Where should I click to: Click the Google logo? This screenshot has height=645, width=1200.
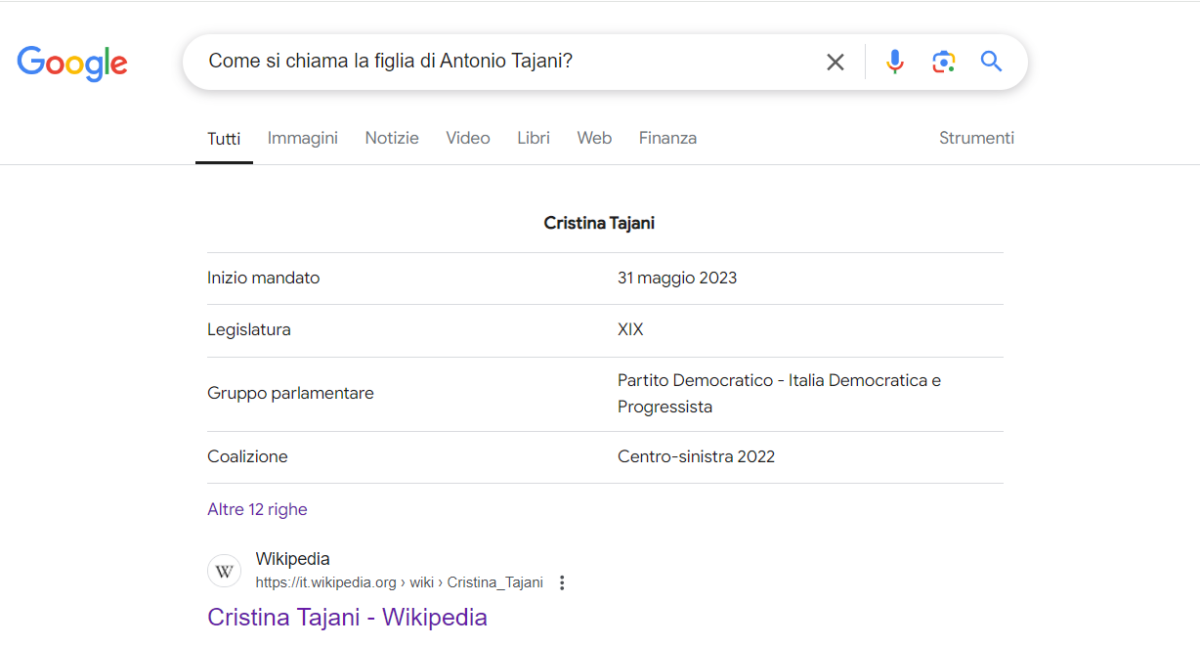coord(72,63)
